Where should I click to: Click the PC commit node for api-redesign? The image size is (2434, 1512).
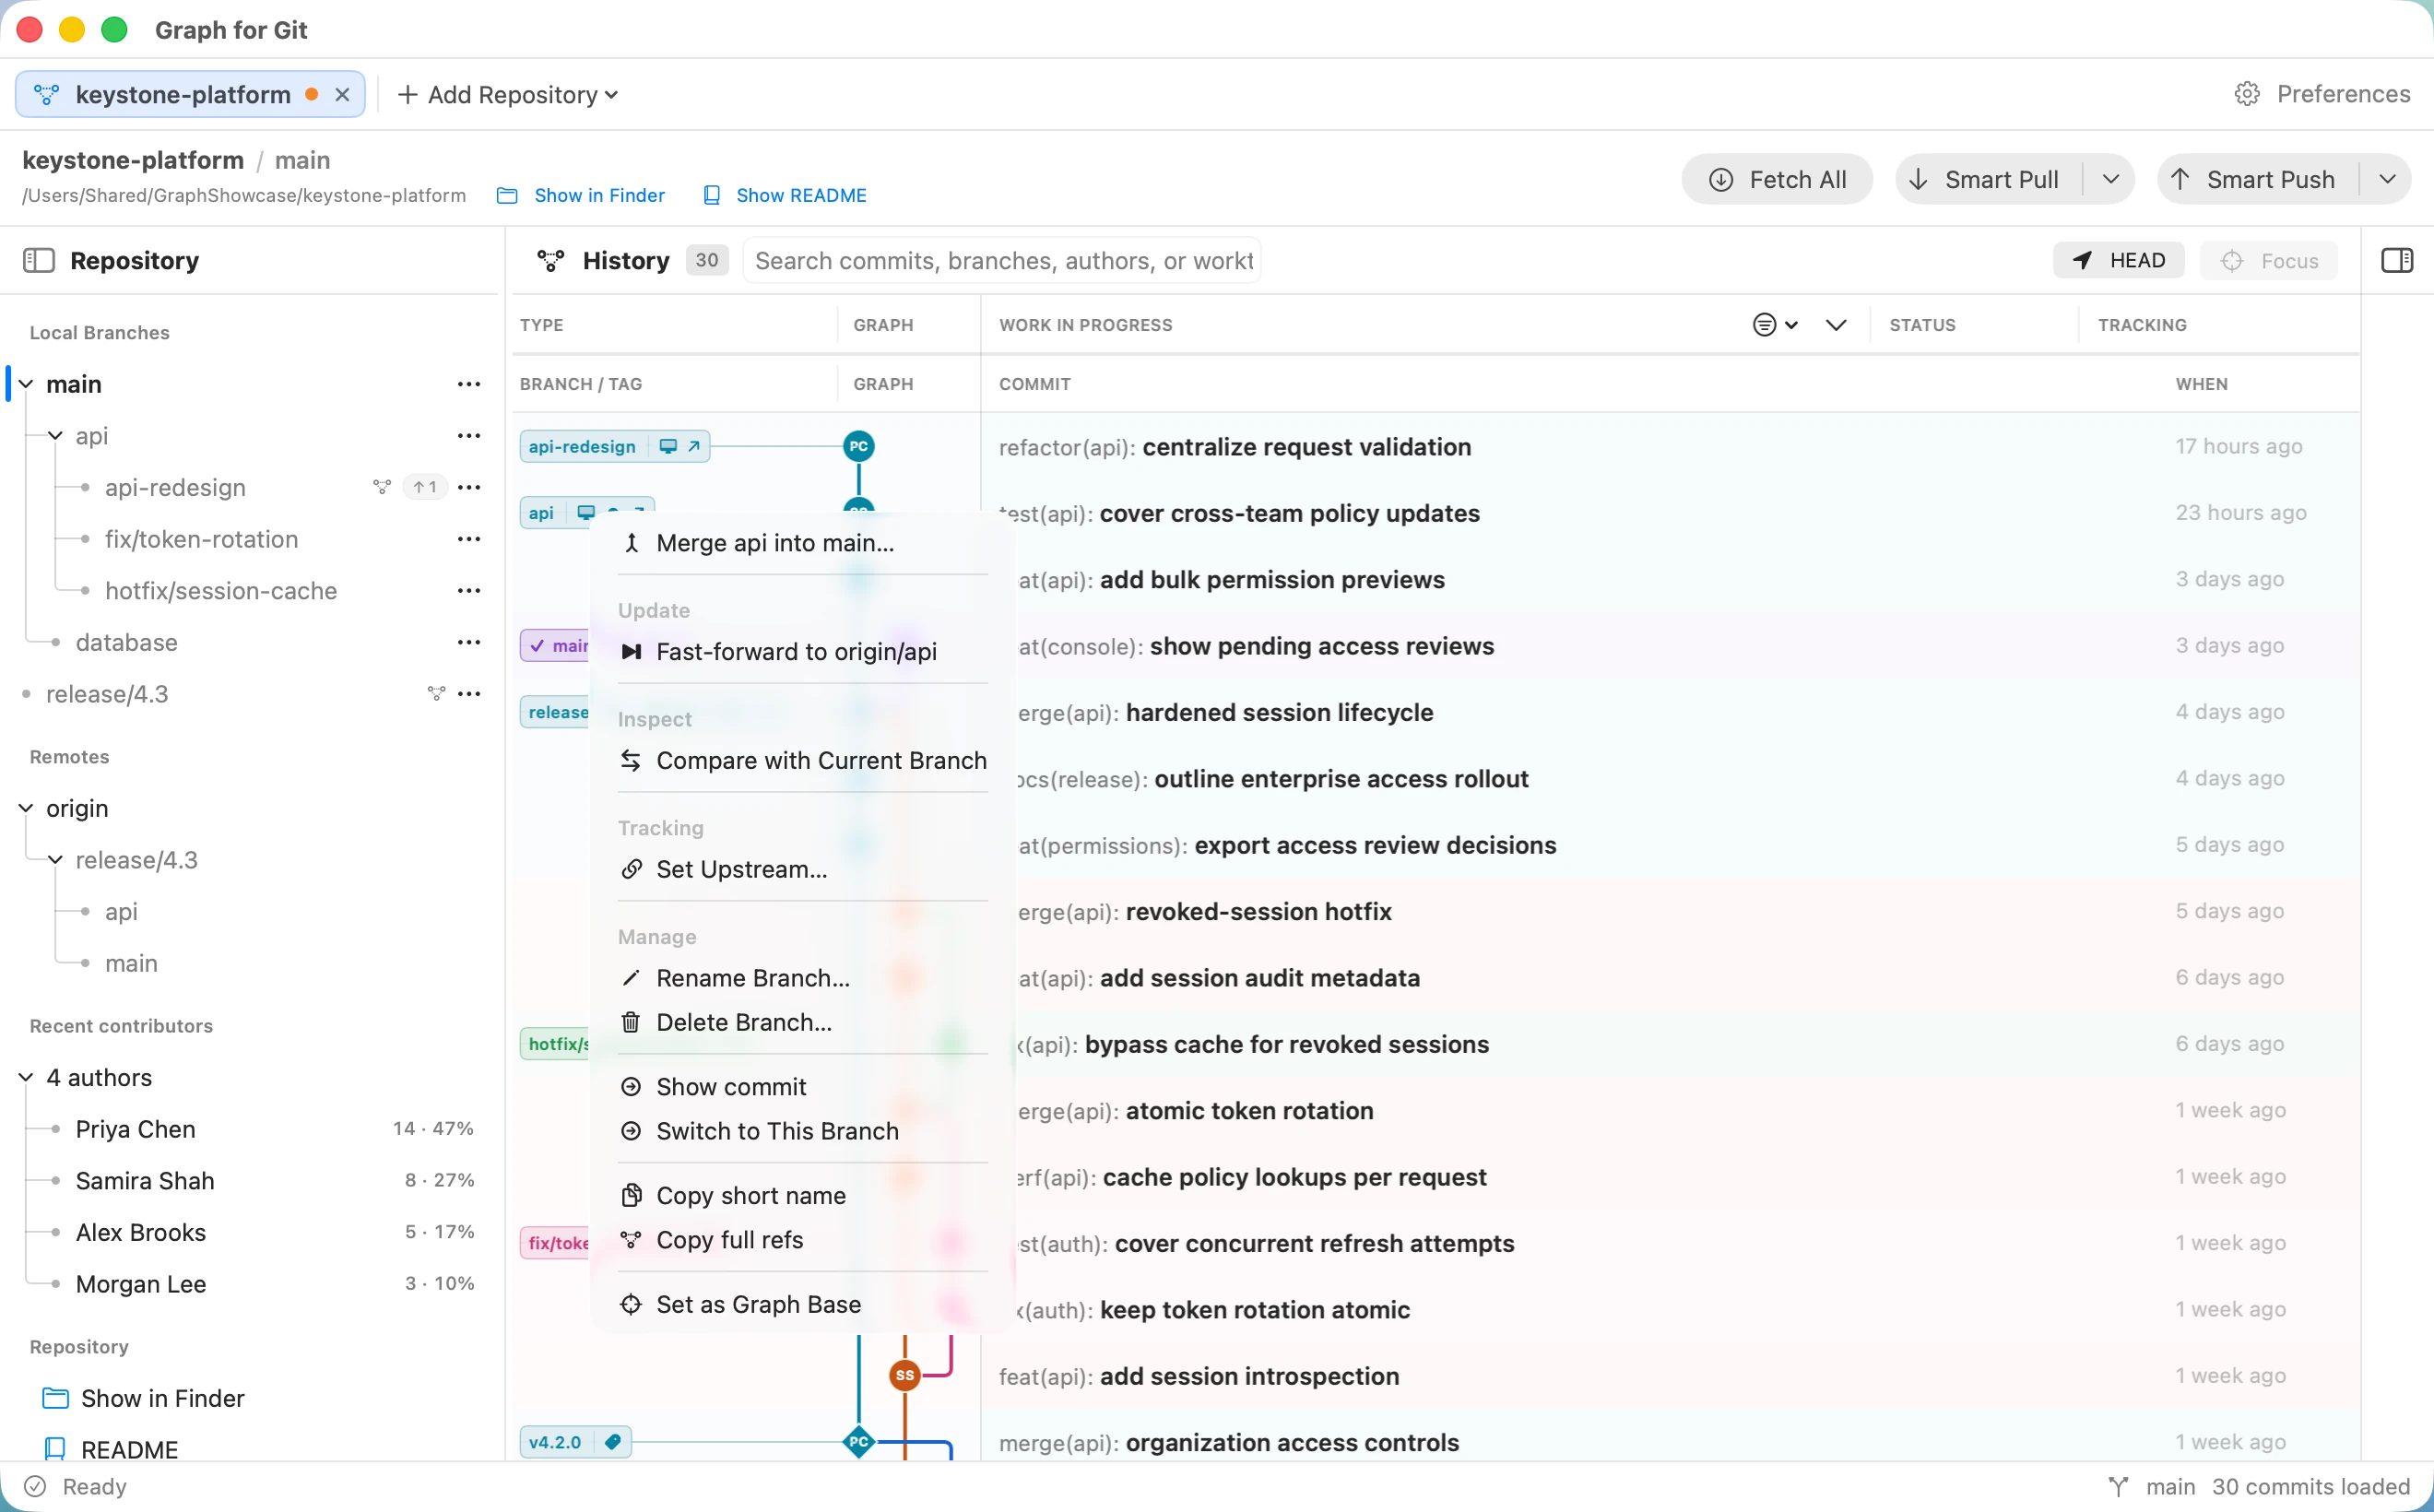pos(858,446)
